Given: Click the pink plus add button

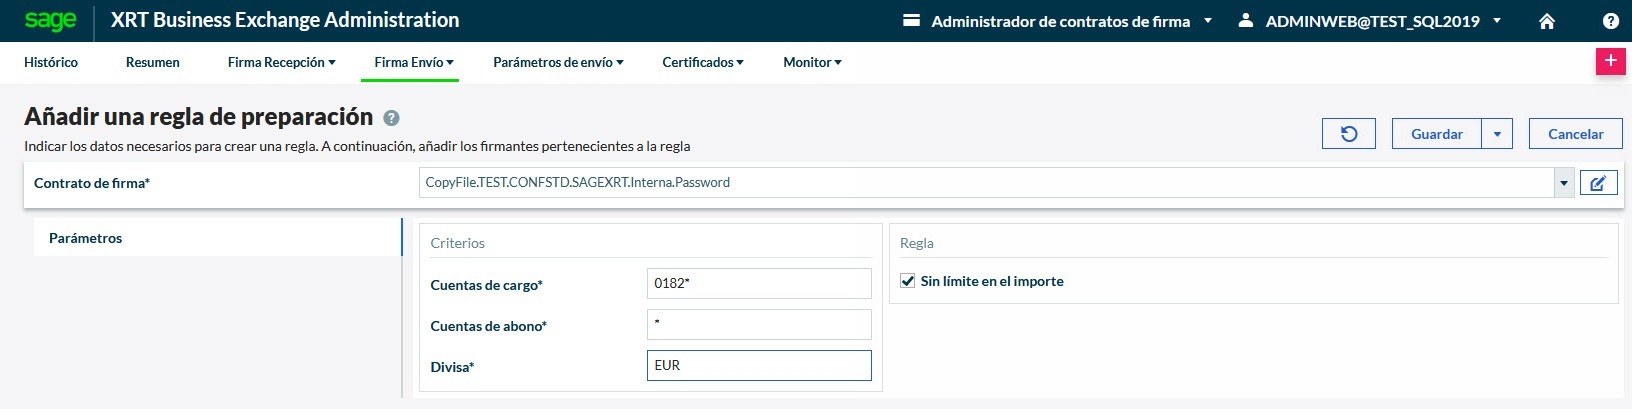Looking at the screenshot, I should pos(1610,61).
